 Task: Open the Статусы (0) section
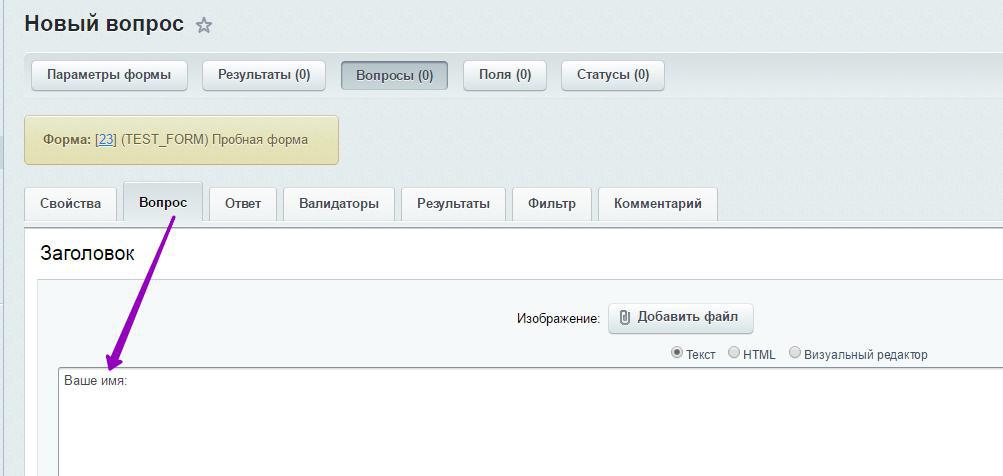click(x=613, y=75)
